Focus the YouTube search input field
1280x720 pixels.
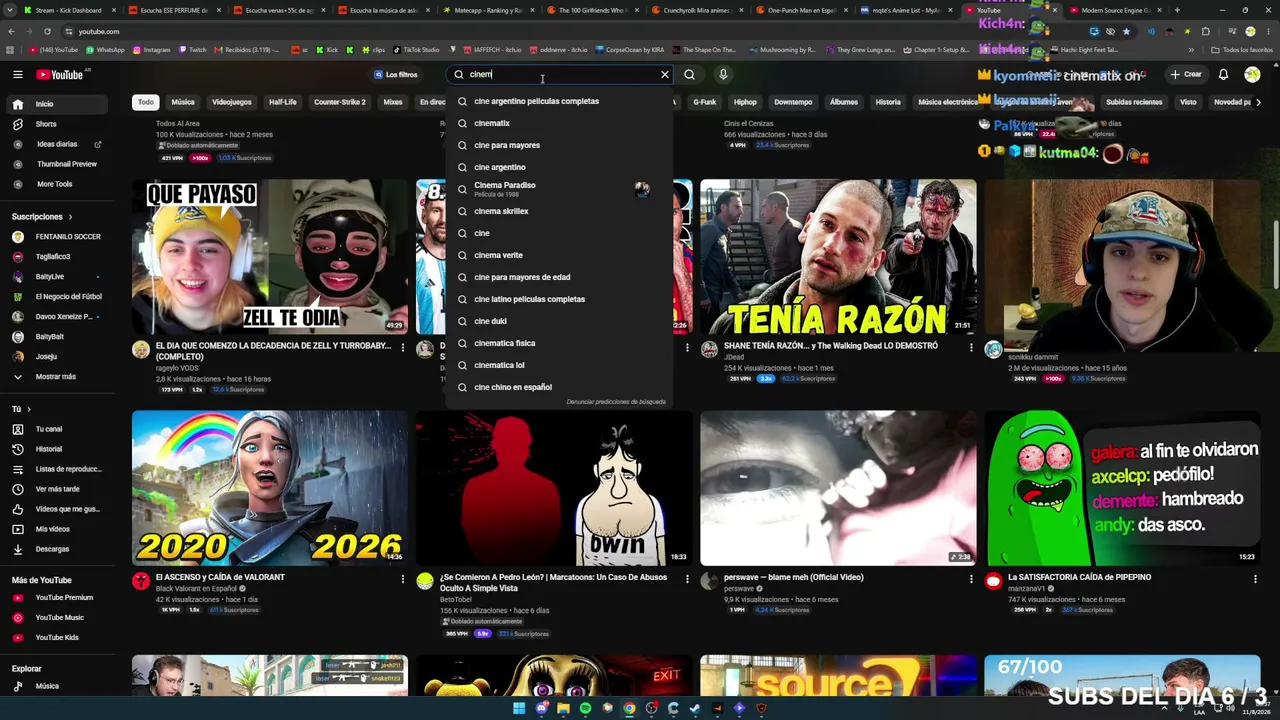[x=560, y=74]
